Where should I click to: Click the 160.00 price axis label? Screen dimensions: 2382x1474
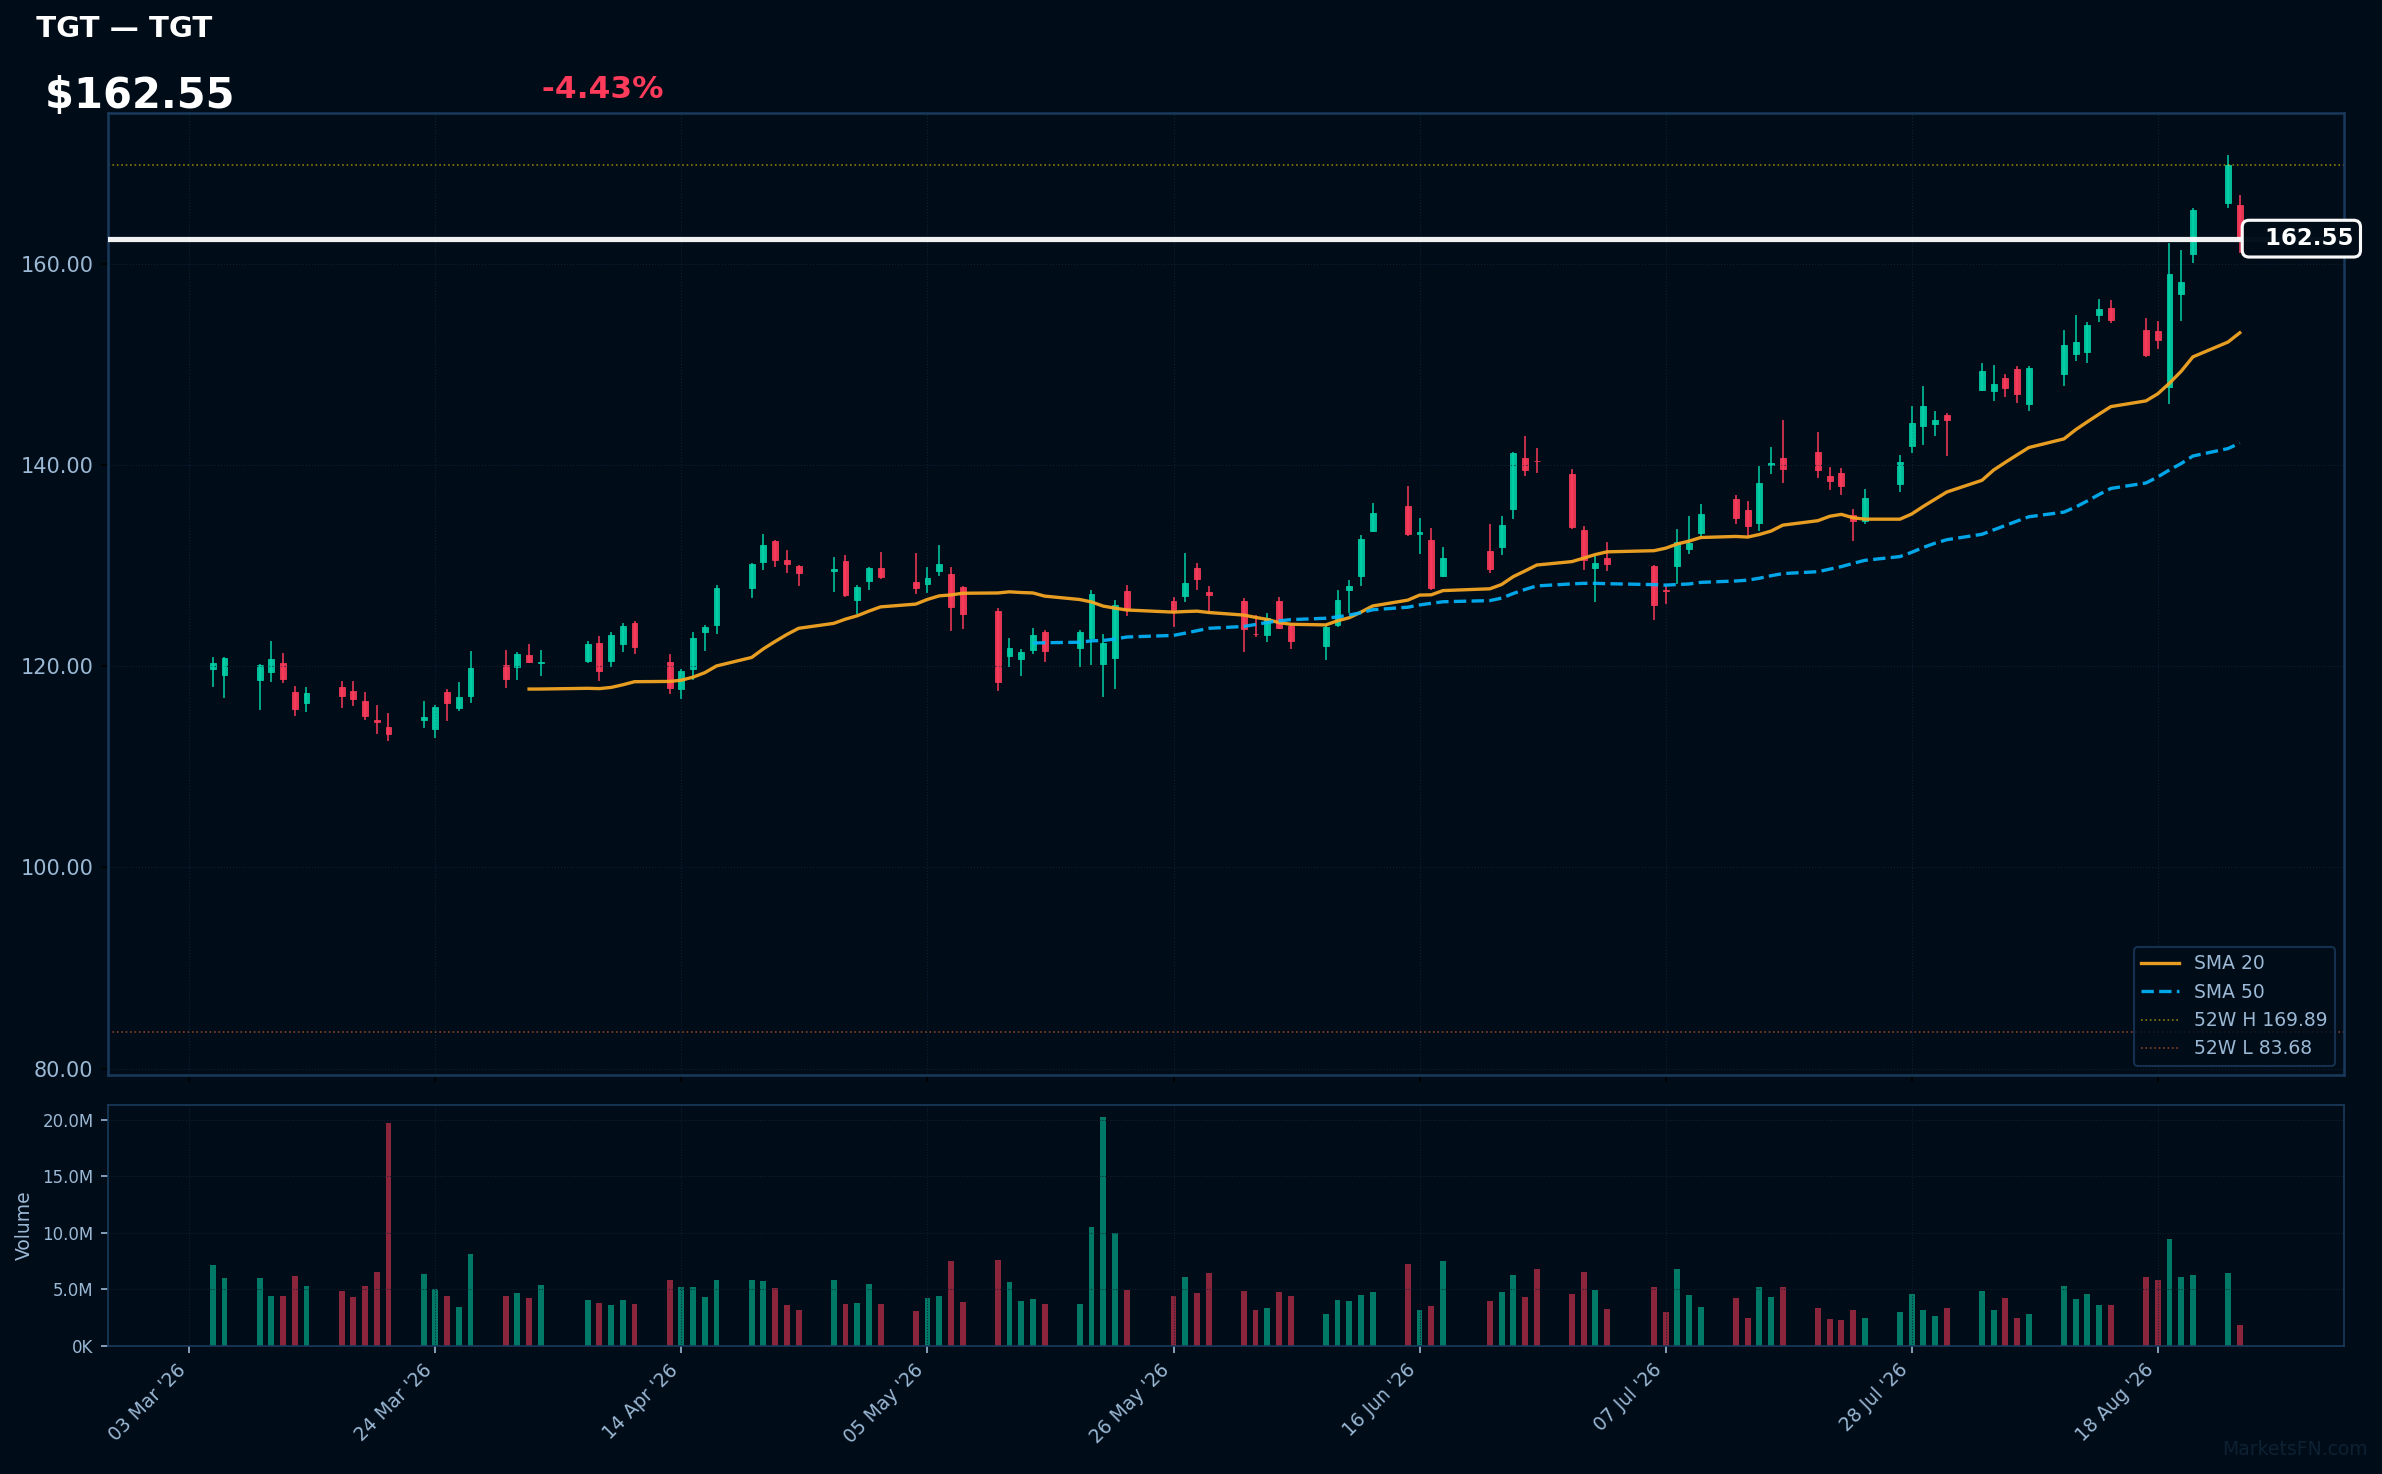(57, 264)
